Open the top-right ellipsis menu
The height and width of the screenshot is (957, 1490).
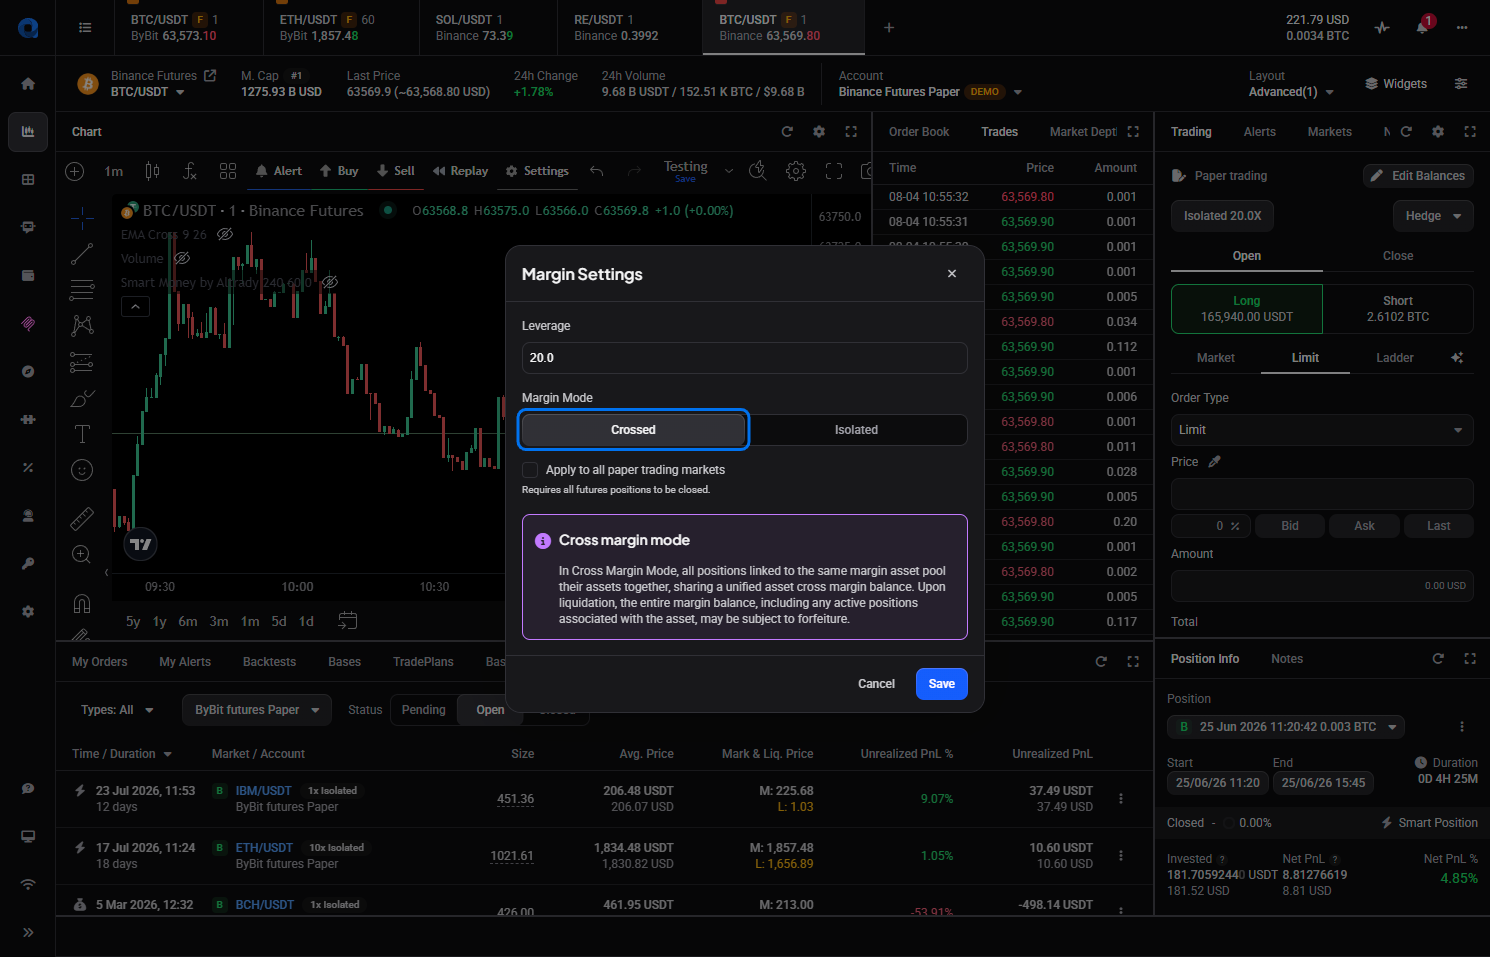[1462, 28]
